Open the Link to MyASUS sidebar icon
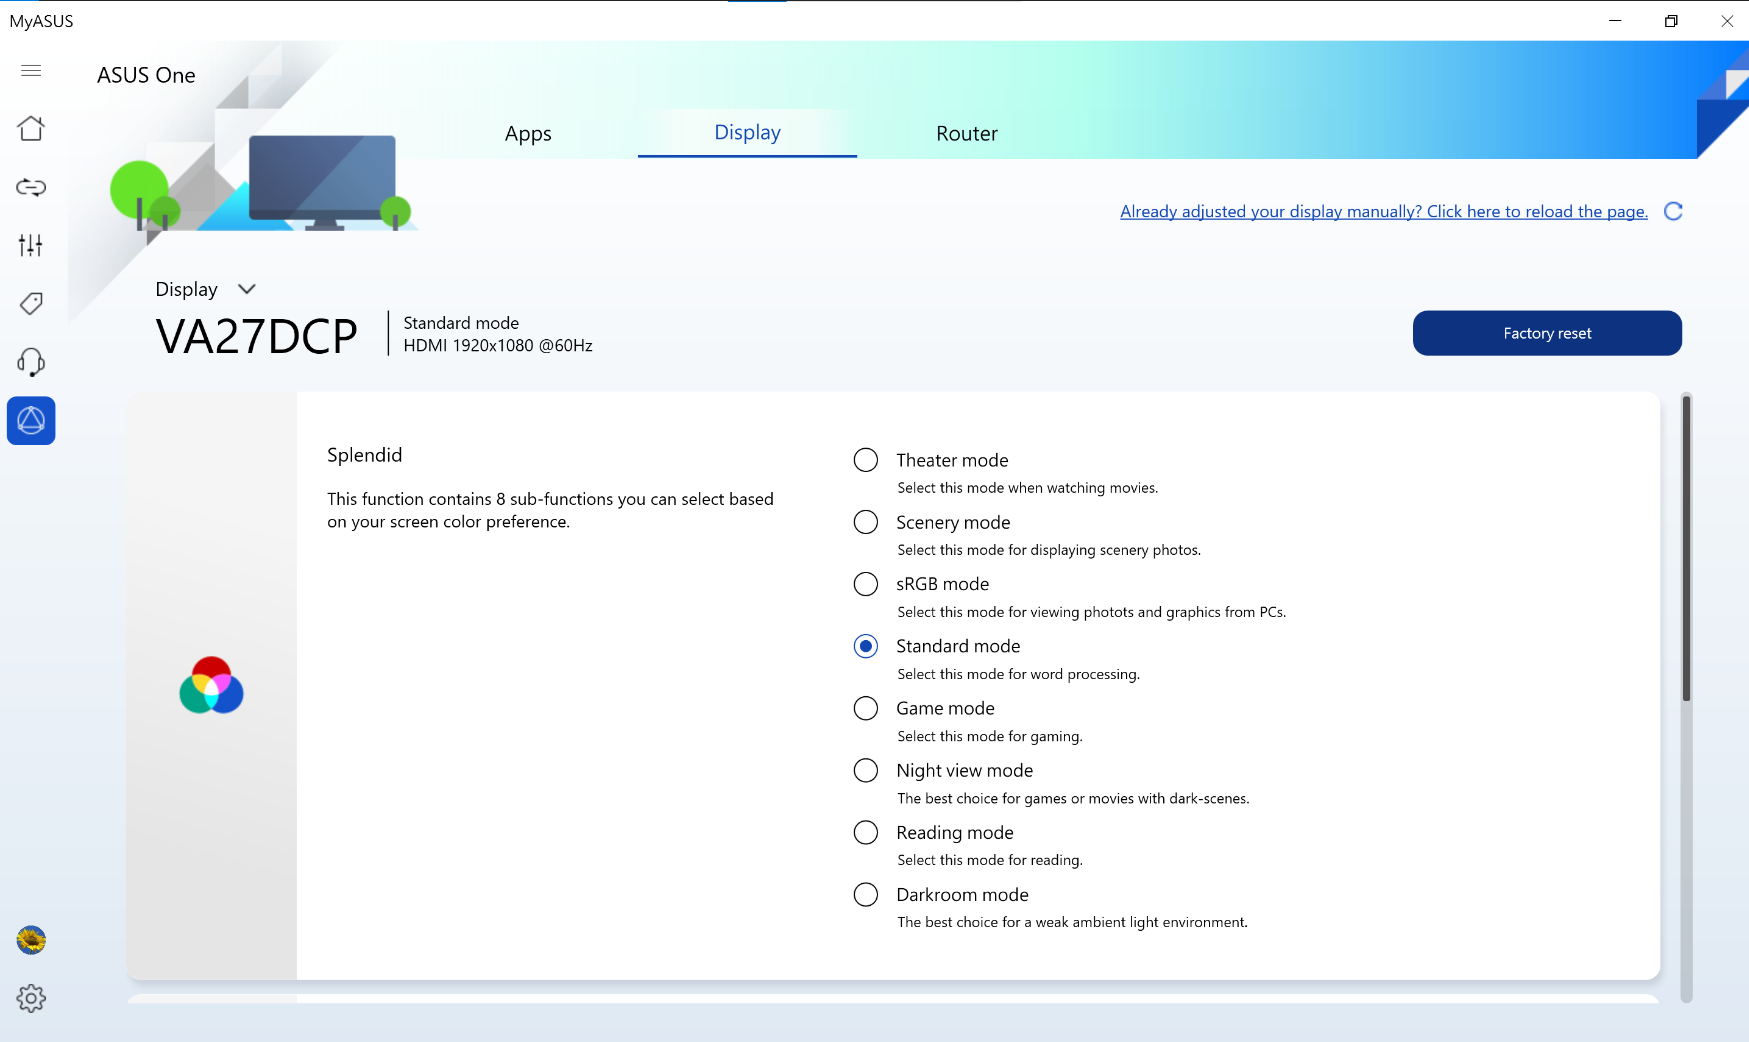This screenshot has height=1042, width=1749. click(x=31, y=187)
